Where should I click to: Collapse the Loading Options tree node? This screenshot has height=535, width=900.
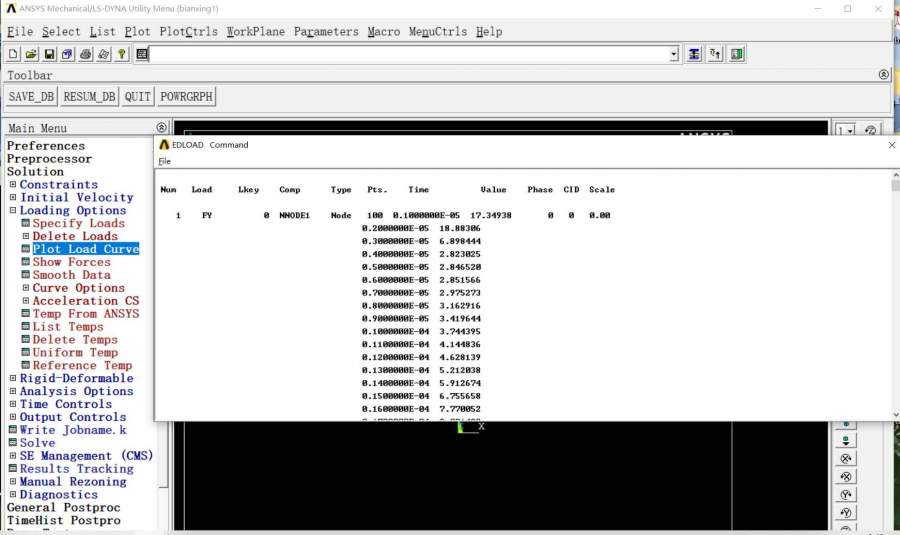pyautogui.click(x=13, y=211)
